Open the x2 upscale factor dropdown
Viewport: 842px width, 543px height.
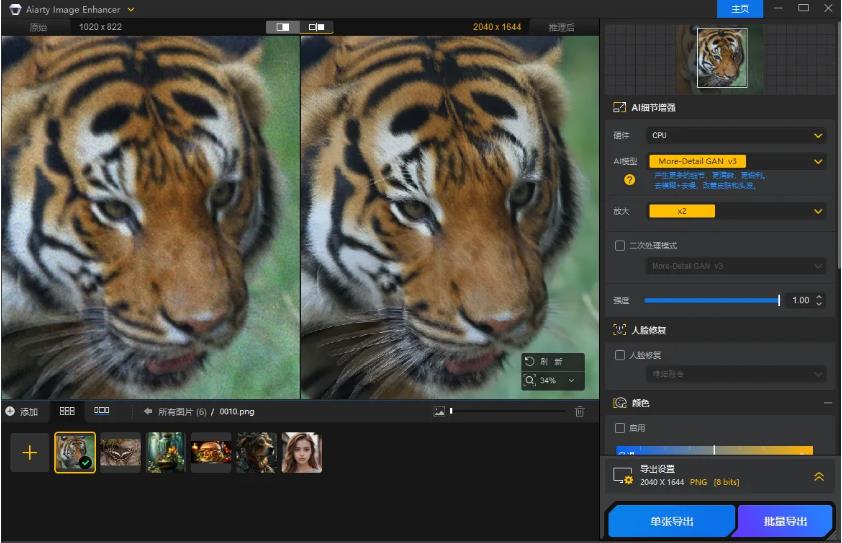click(736, 211)
